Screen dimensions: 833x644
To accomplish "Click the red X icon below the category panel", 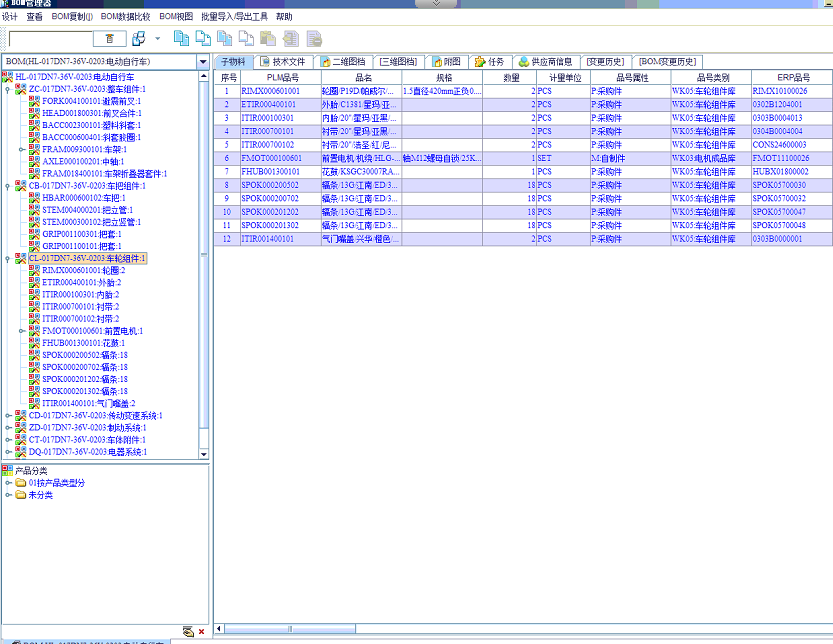I will (x=201, y=632).
